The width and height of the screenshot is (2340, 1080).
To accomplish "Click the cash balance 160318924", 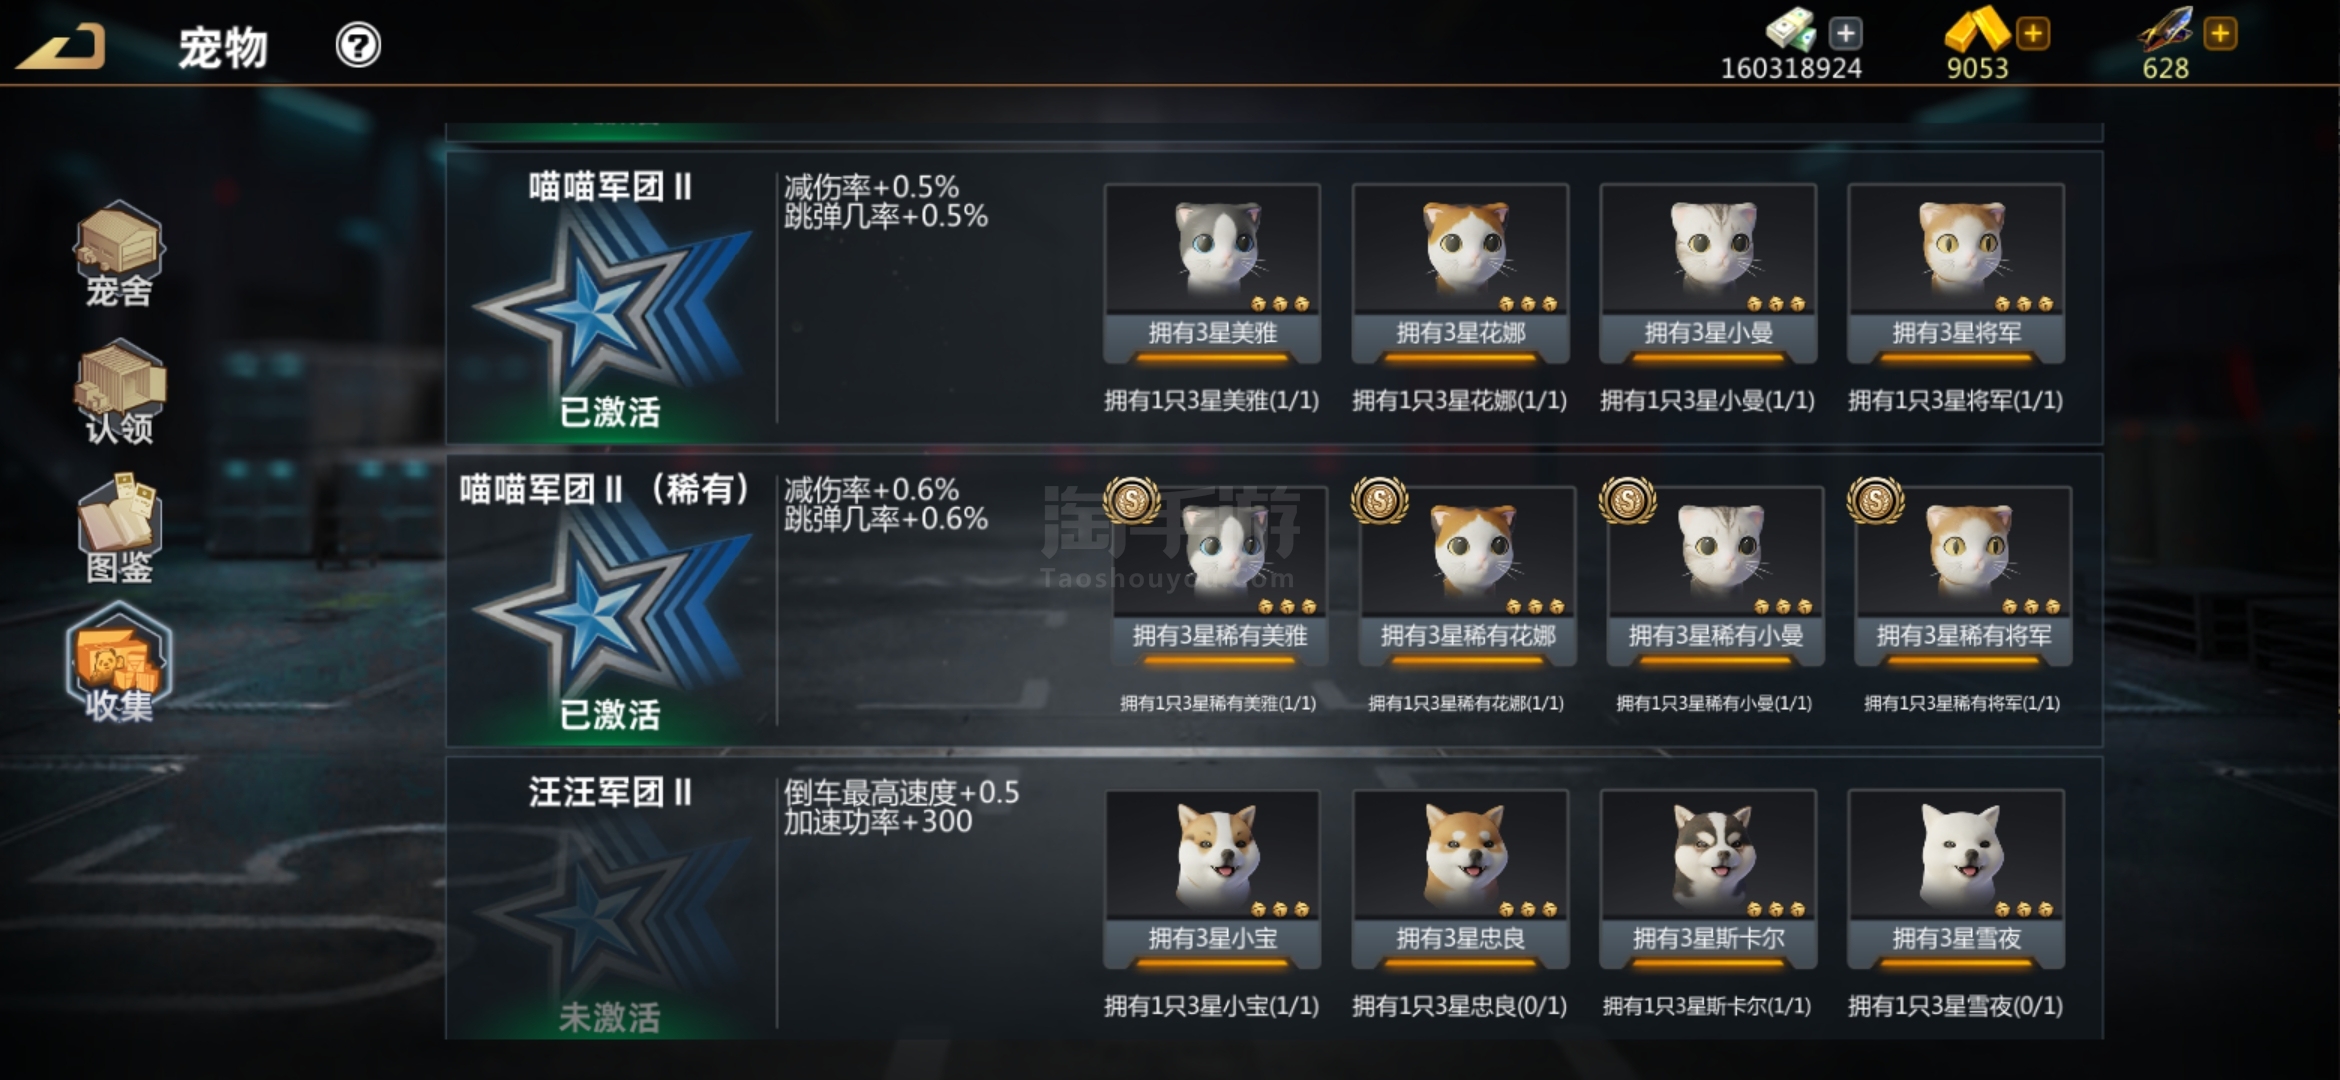I will coord(1791,68).
